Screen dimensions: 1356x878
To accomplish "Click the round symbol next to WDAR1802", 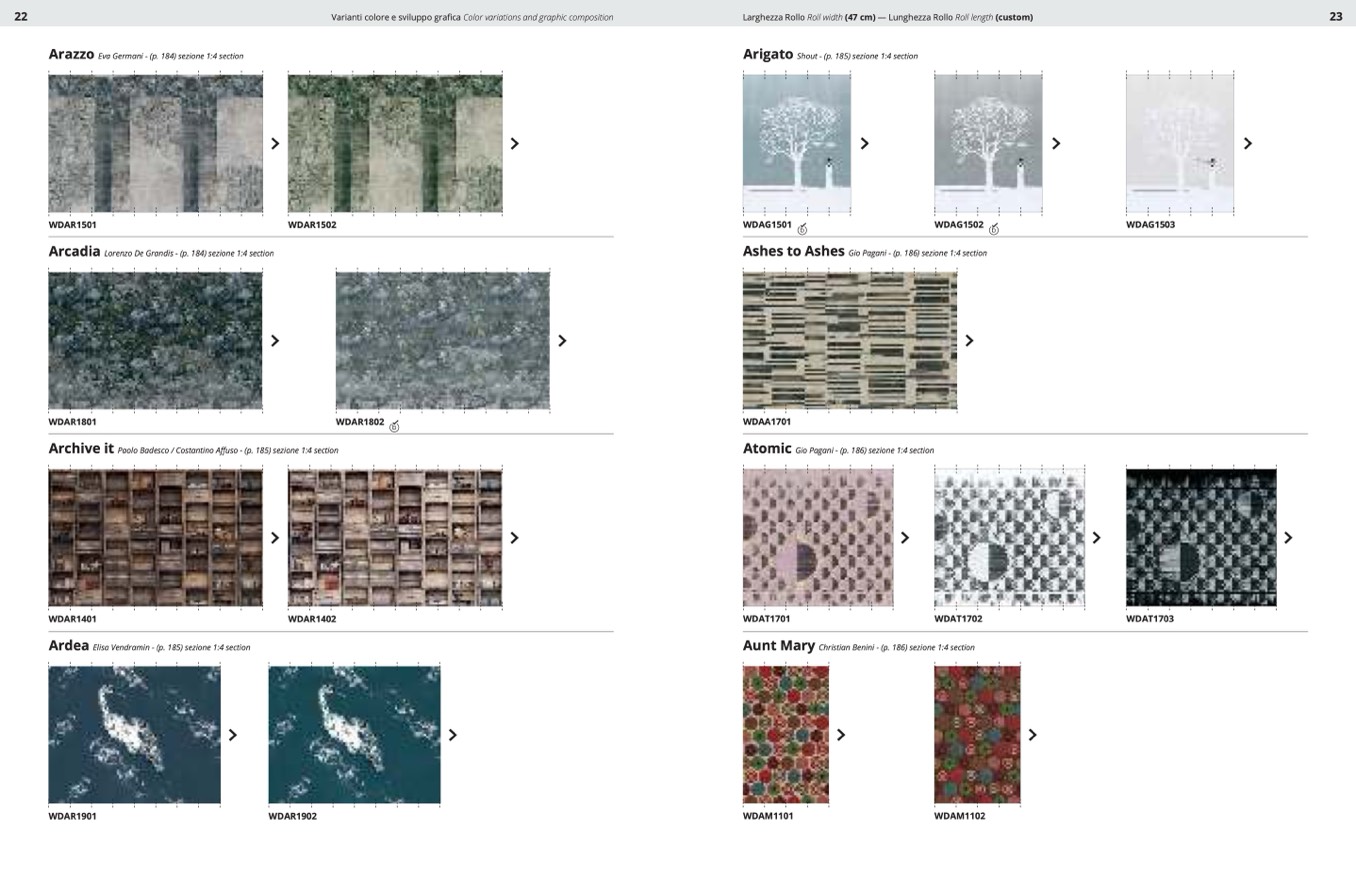I will 394,426.
